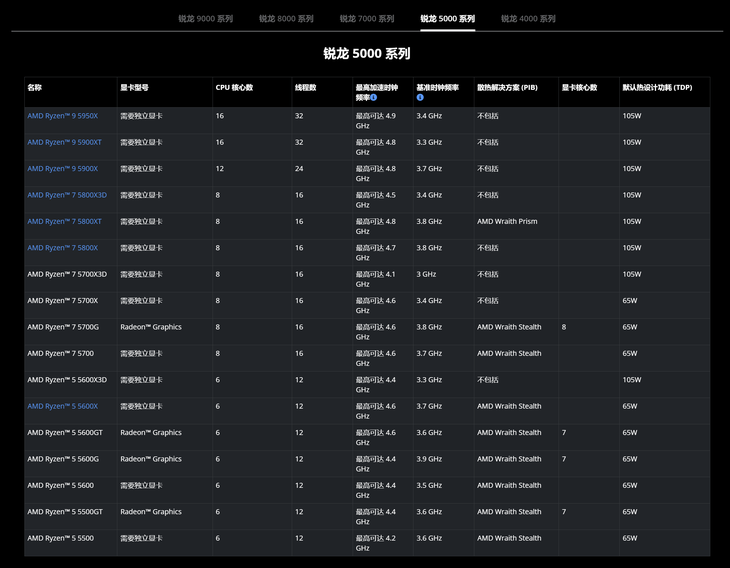Click the CPU 核心数 column header
Viewport: 730px width, 568px height.
(234, 88)
